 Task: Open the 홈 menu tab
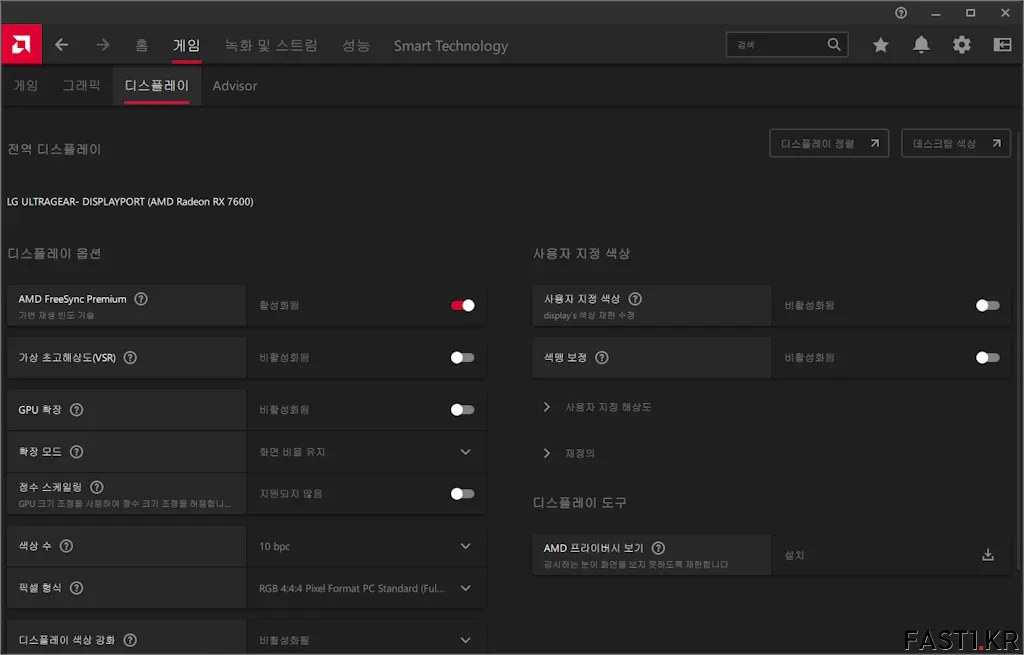click(141, 45)
